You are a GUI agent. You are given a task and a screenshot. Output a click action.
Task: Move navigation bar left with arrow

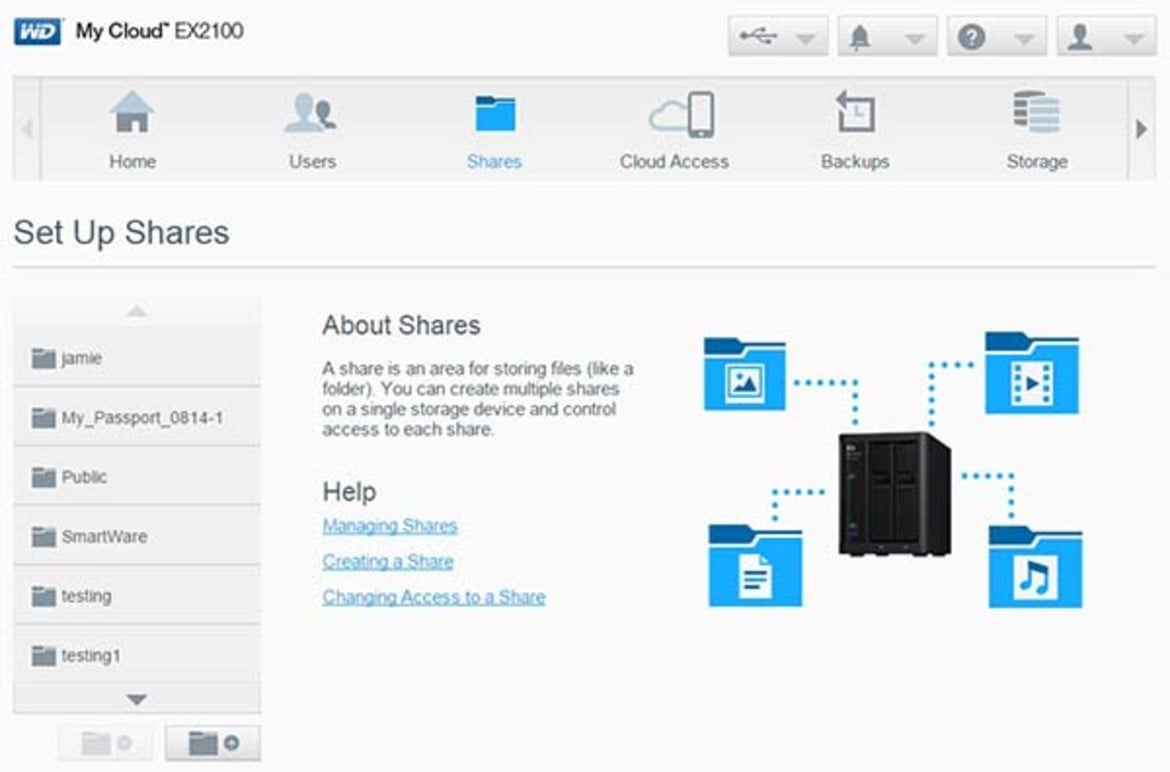(x=27, y=128)
